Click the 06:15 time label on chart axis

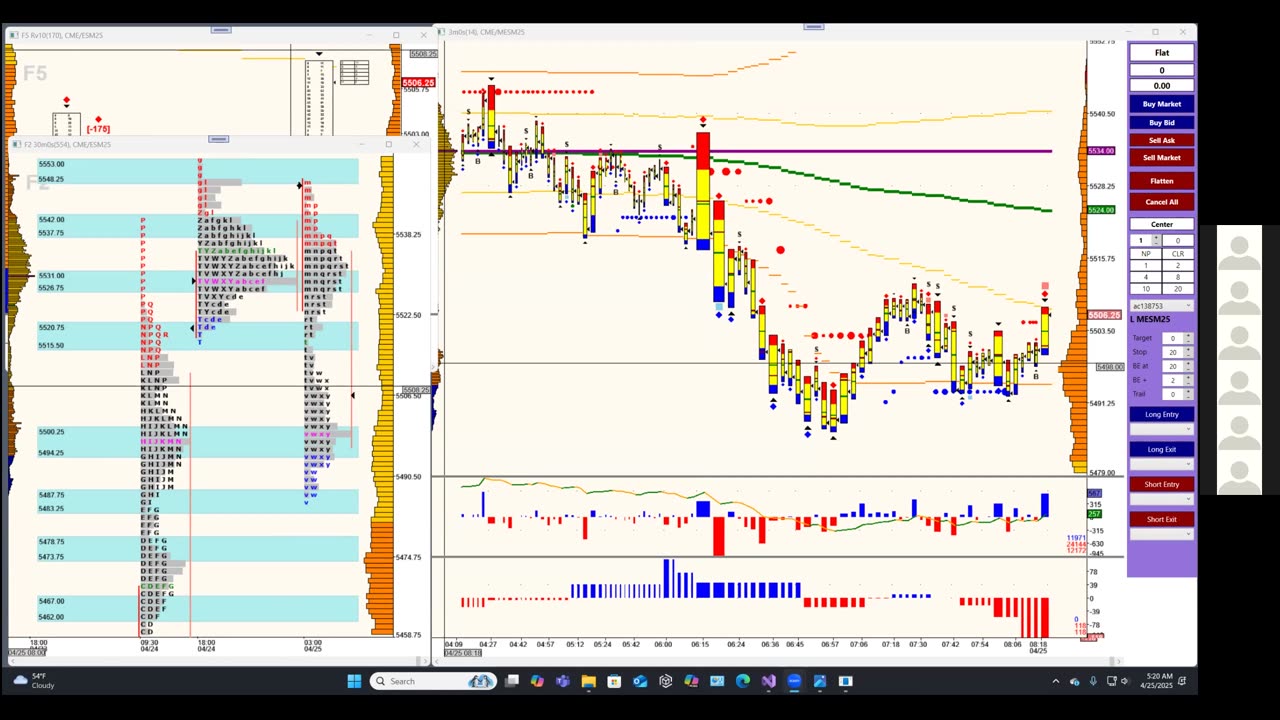tap(699, 644)
